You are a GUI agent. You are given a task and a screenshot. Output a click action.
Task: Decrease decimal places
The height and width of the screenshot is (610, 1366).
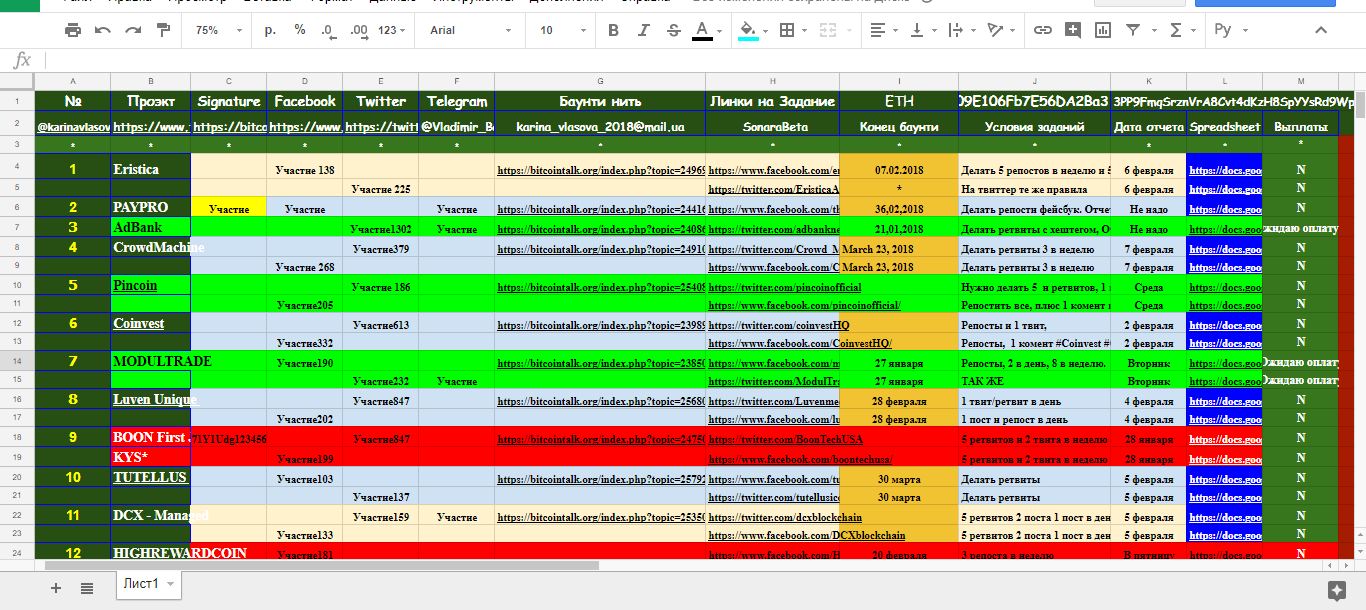click(328, 30)
